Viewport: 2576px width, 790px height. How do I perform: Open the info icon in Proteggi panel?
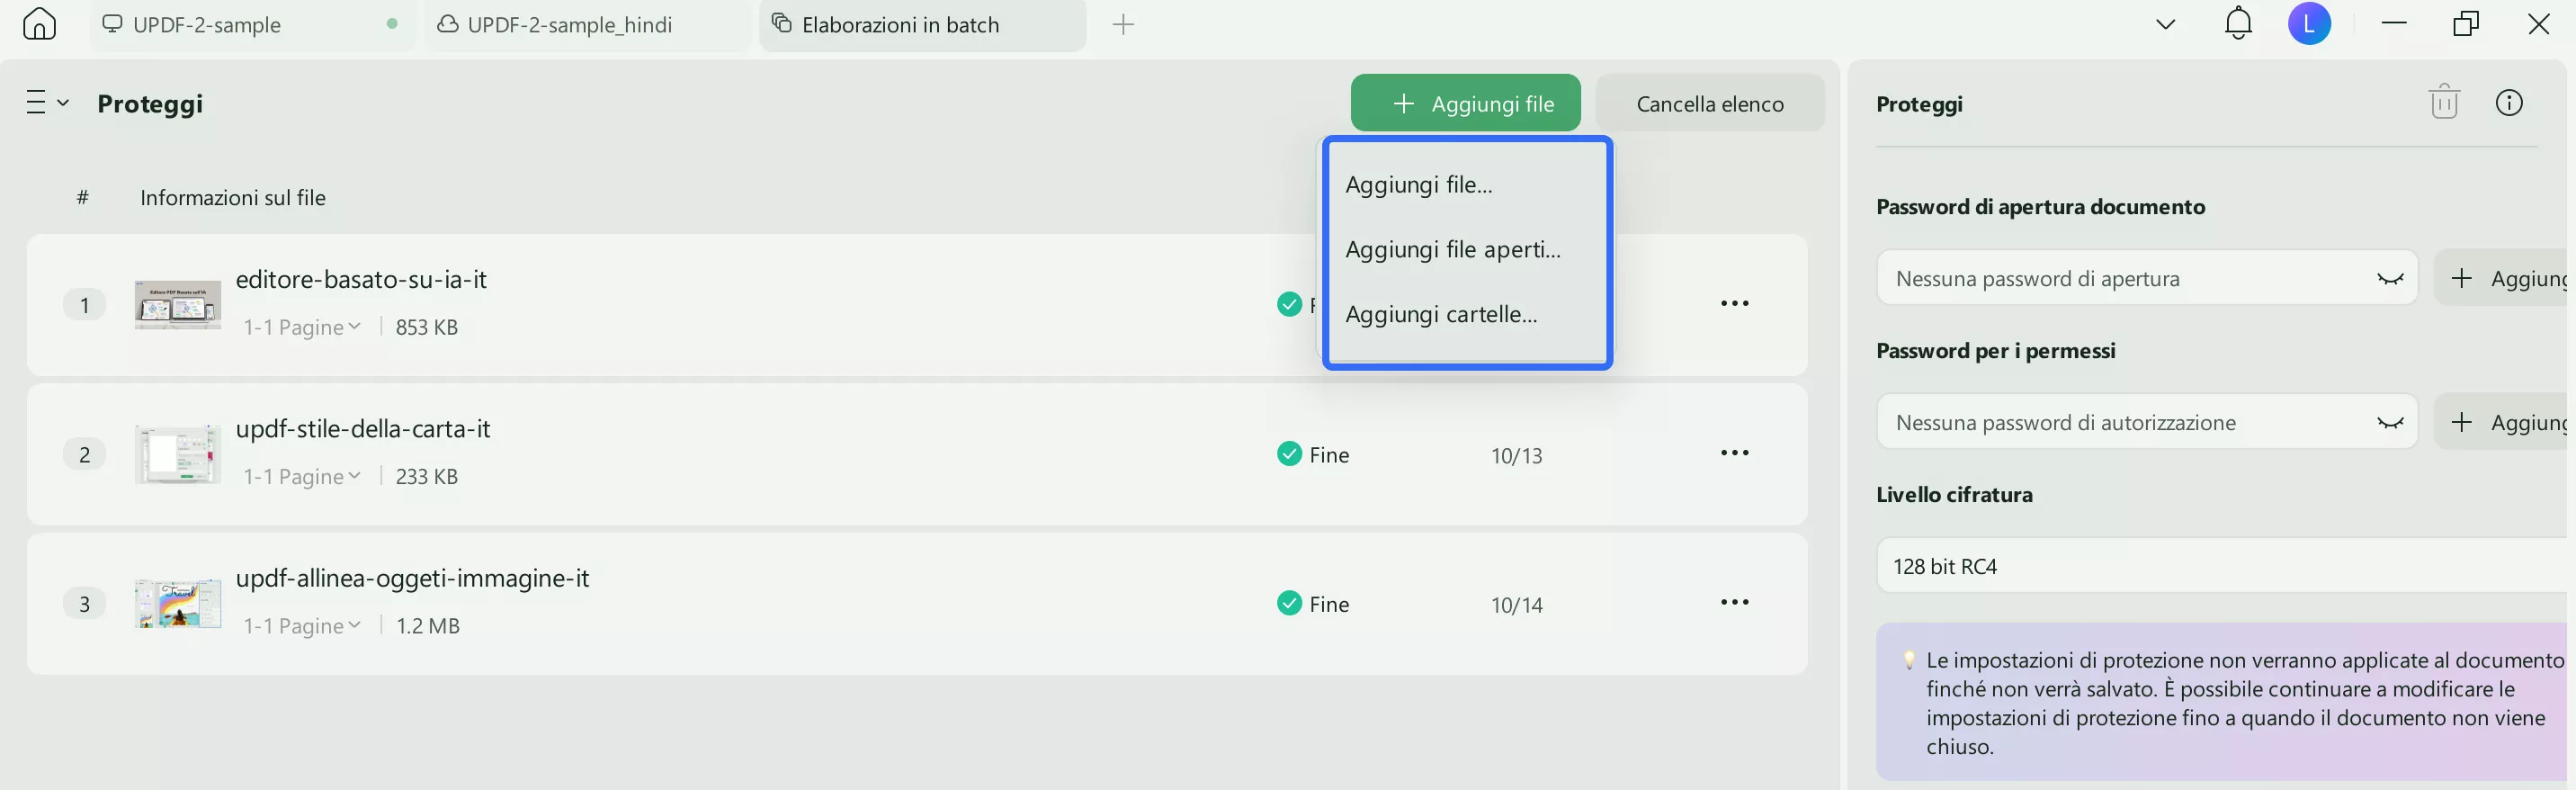(2508, 102)
